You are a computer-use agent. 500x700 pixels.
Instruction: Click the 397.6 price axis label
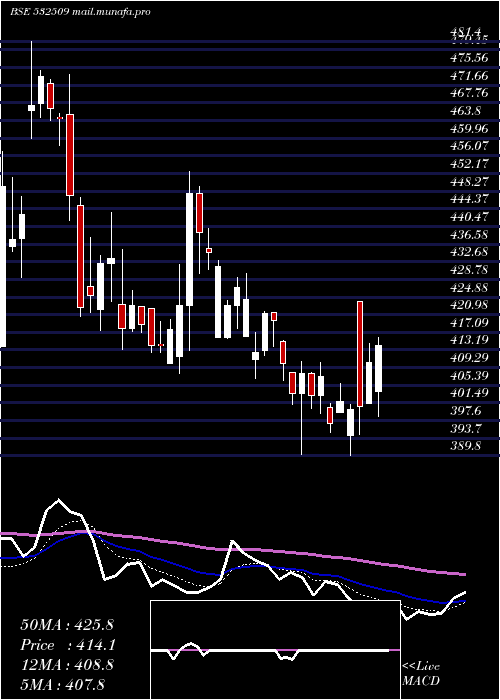point(467,411)
